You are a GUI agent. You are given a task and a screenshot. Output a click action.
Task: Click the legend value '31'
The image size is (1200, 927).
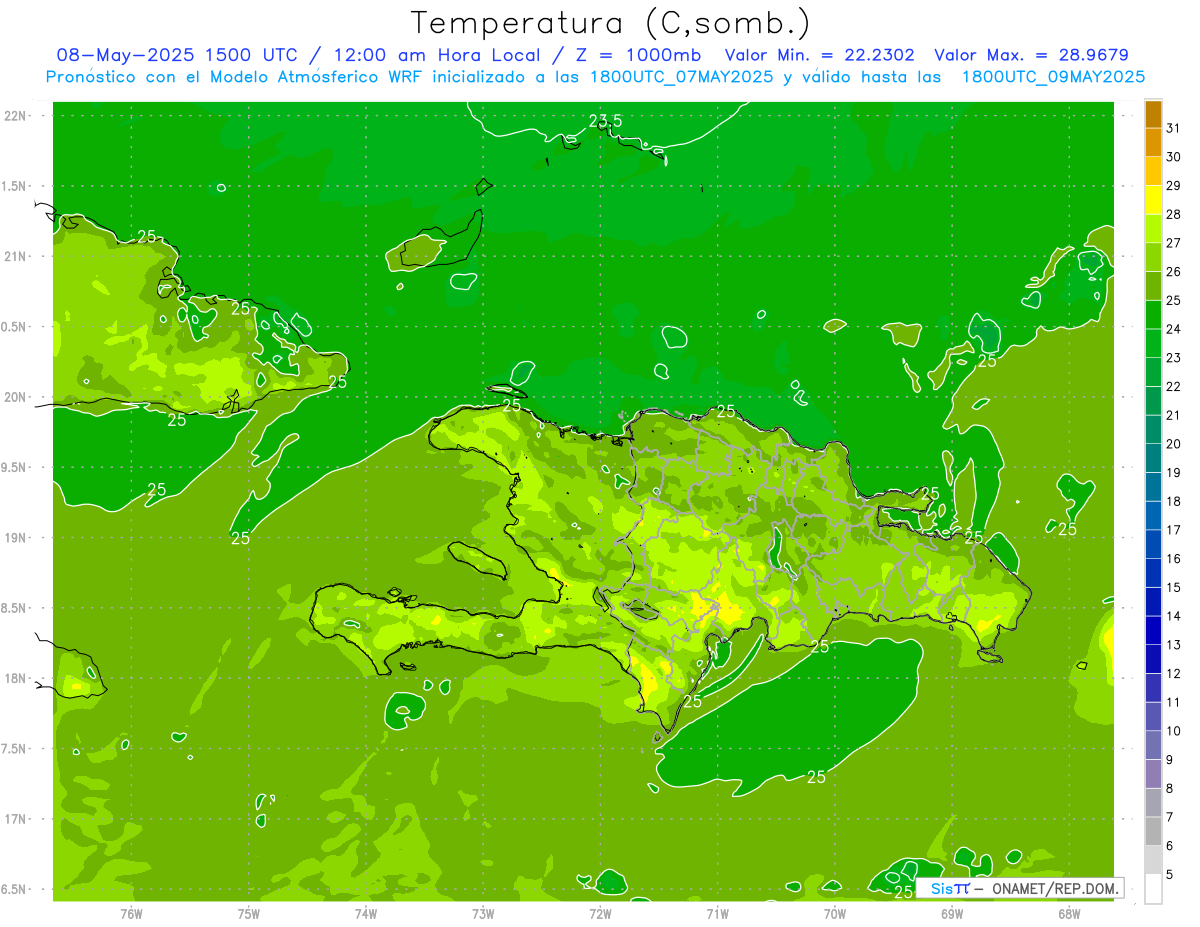tap(1173, 128)
